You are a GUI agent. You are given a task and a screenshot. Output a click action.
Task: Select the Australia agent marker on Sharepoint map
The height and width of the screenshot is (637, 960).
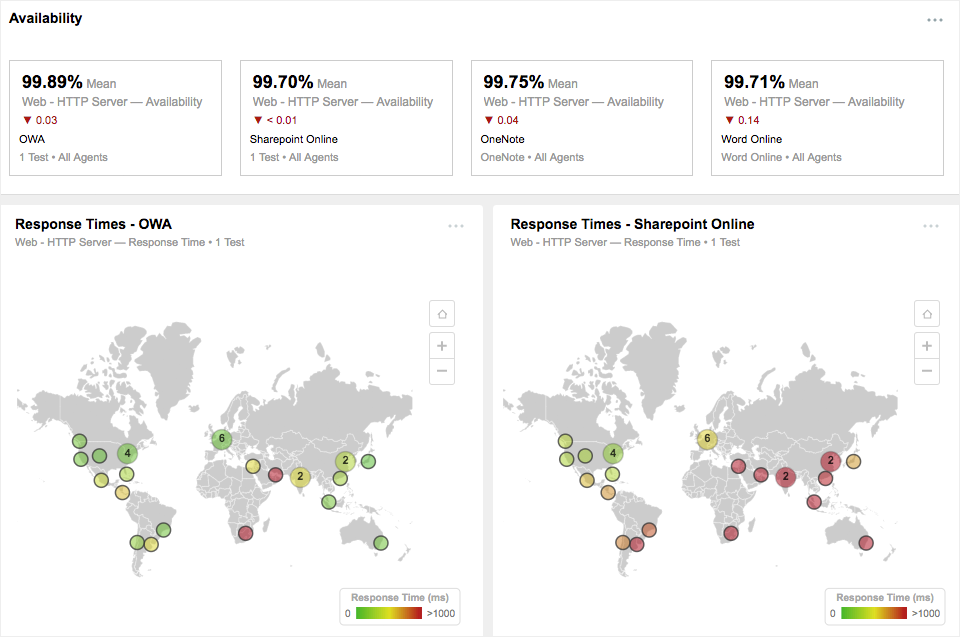point(865,543)
